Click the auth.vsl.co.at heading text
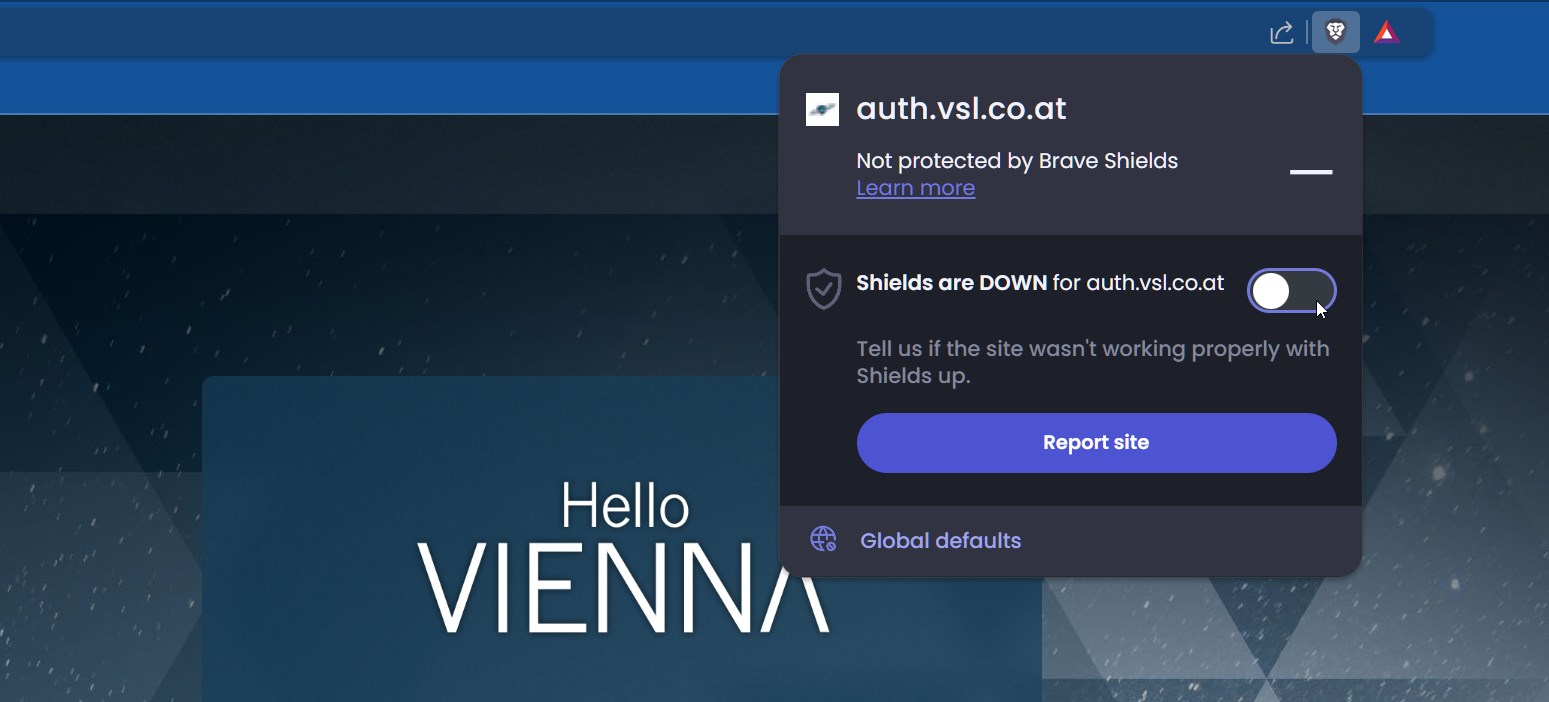 [961, 109]
